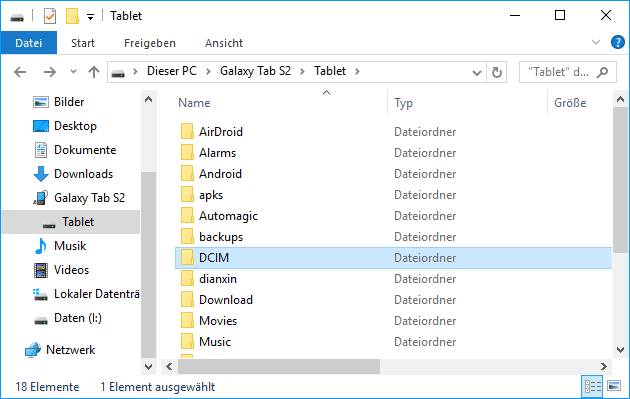Image resolution: width=630 pixels, height=399 pixels.
Task: Click the file list scroll down arrow
Action: click(620, 350)
